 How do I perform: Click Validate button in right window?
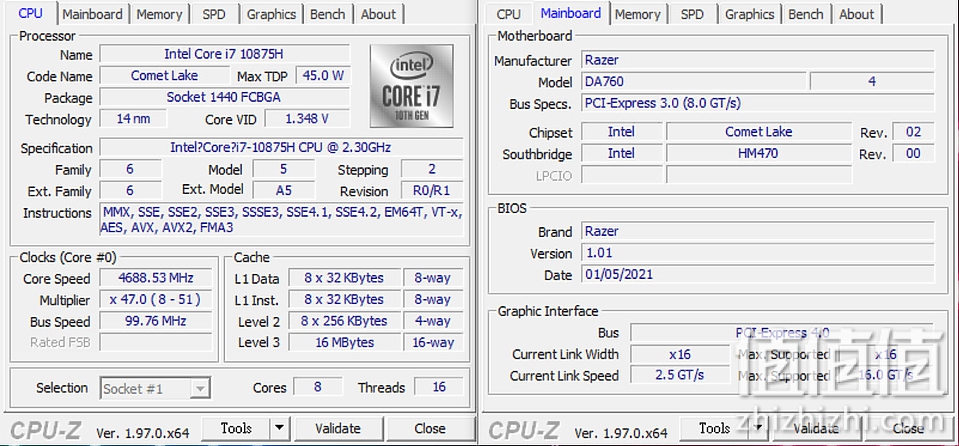pos(816,428)
